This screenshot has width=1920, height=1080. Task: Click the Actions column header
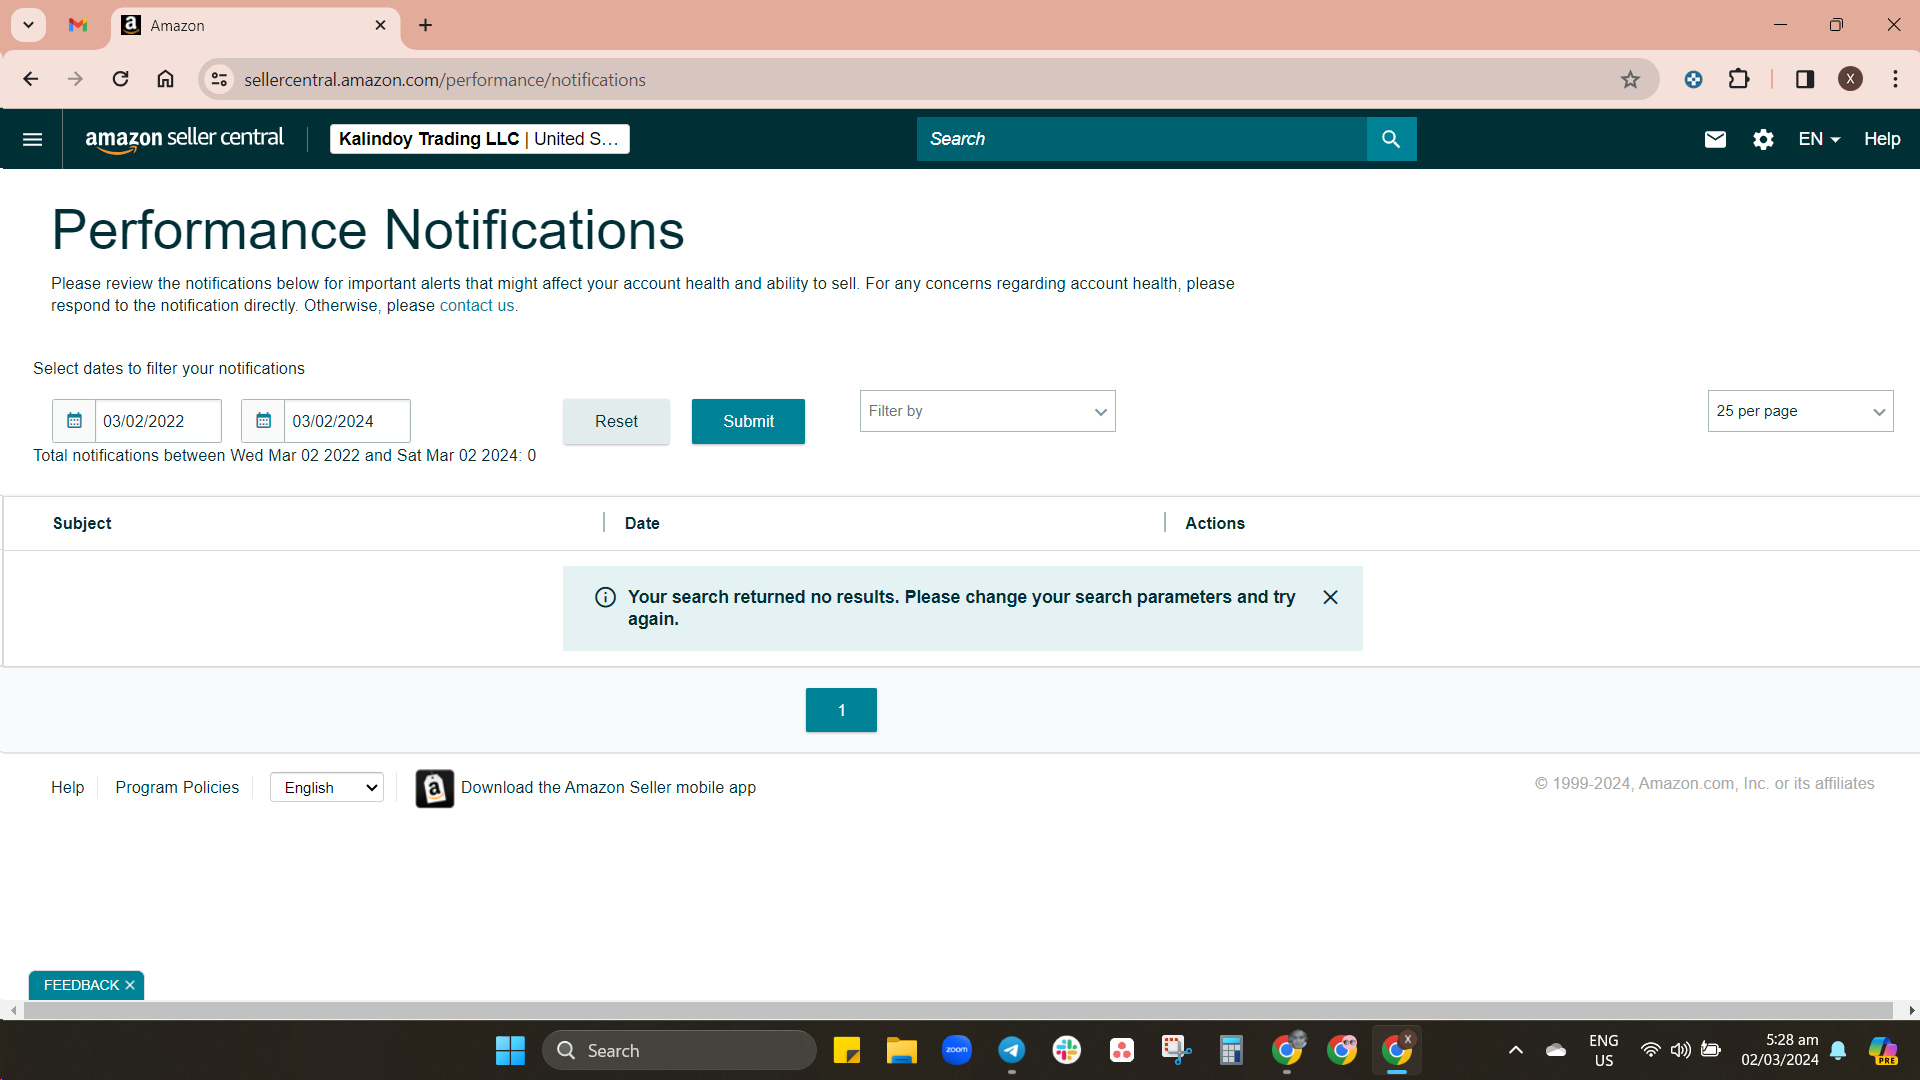coord(1215,523)
